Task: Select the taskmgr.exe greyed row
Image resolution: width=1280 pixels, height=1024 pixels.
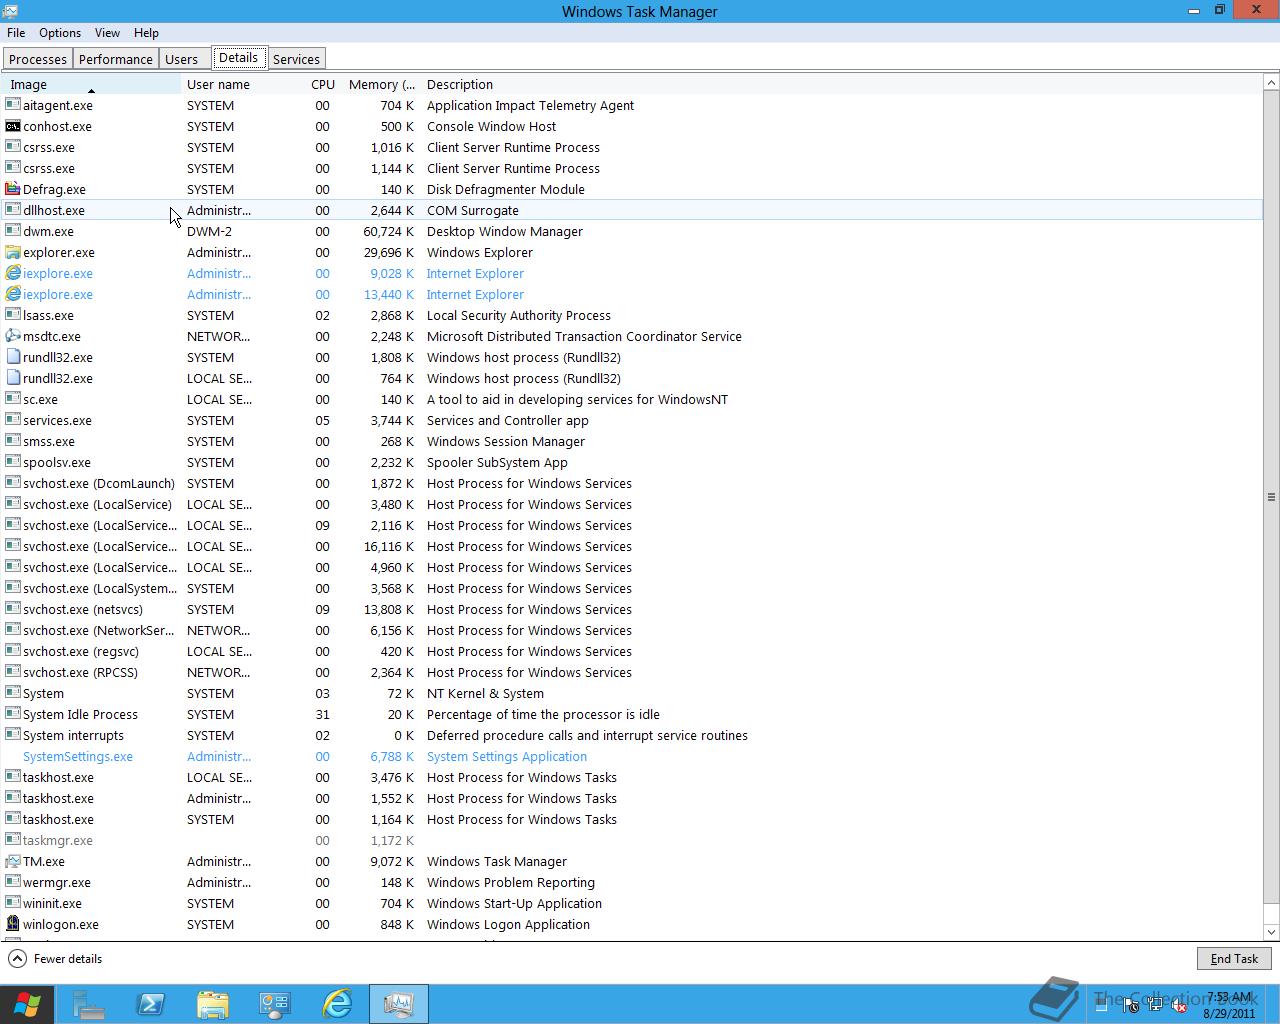Action: pos(632,840)
